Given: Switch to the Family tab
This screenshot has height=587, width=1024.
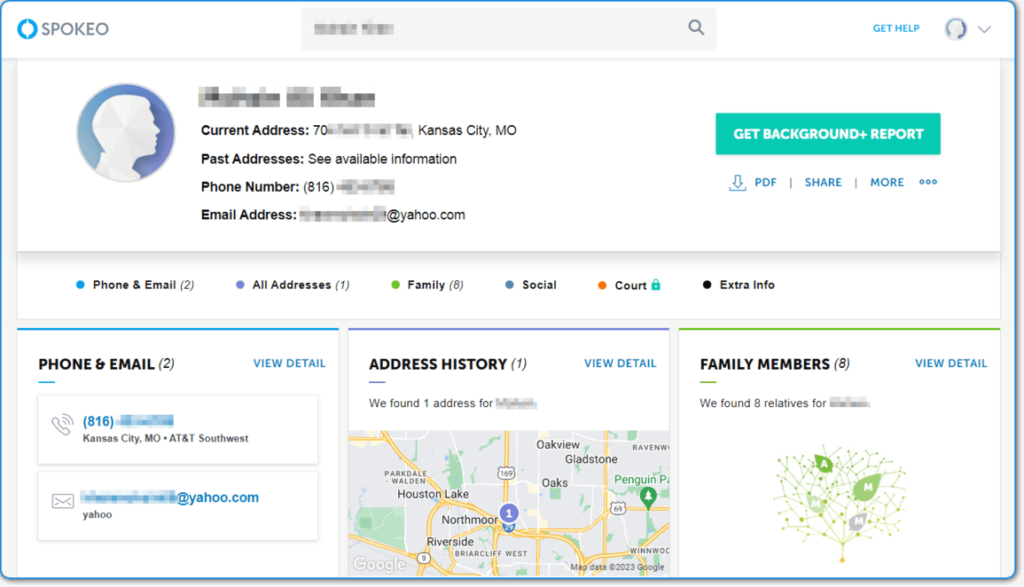Looking at the screenshot, I should coord(427,285).
